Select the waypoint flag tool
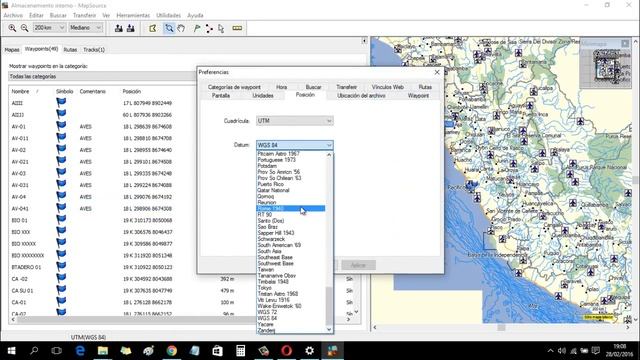The width and height of the screenshot is (640, 360). coord(197,28)
